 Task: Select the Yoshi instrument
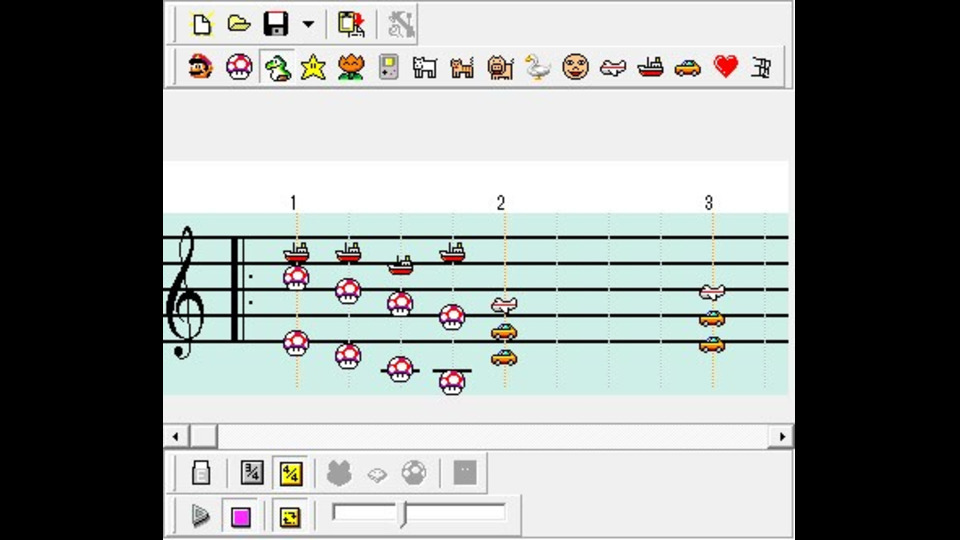pos(277,67)
